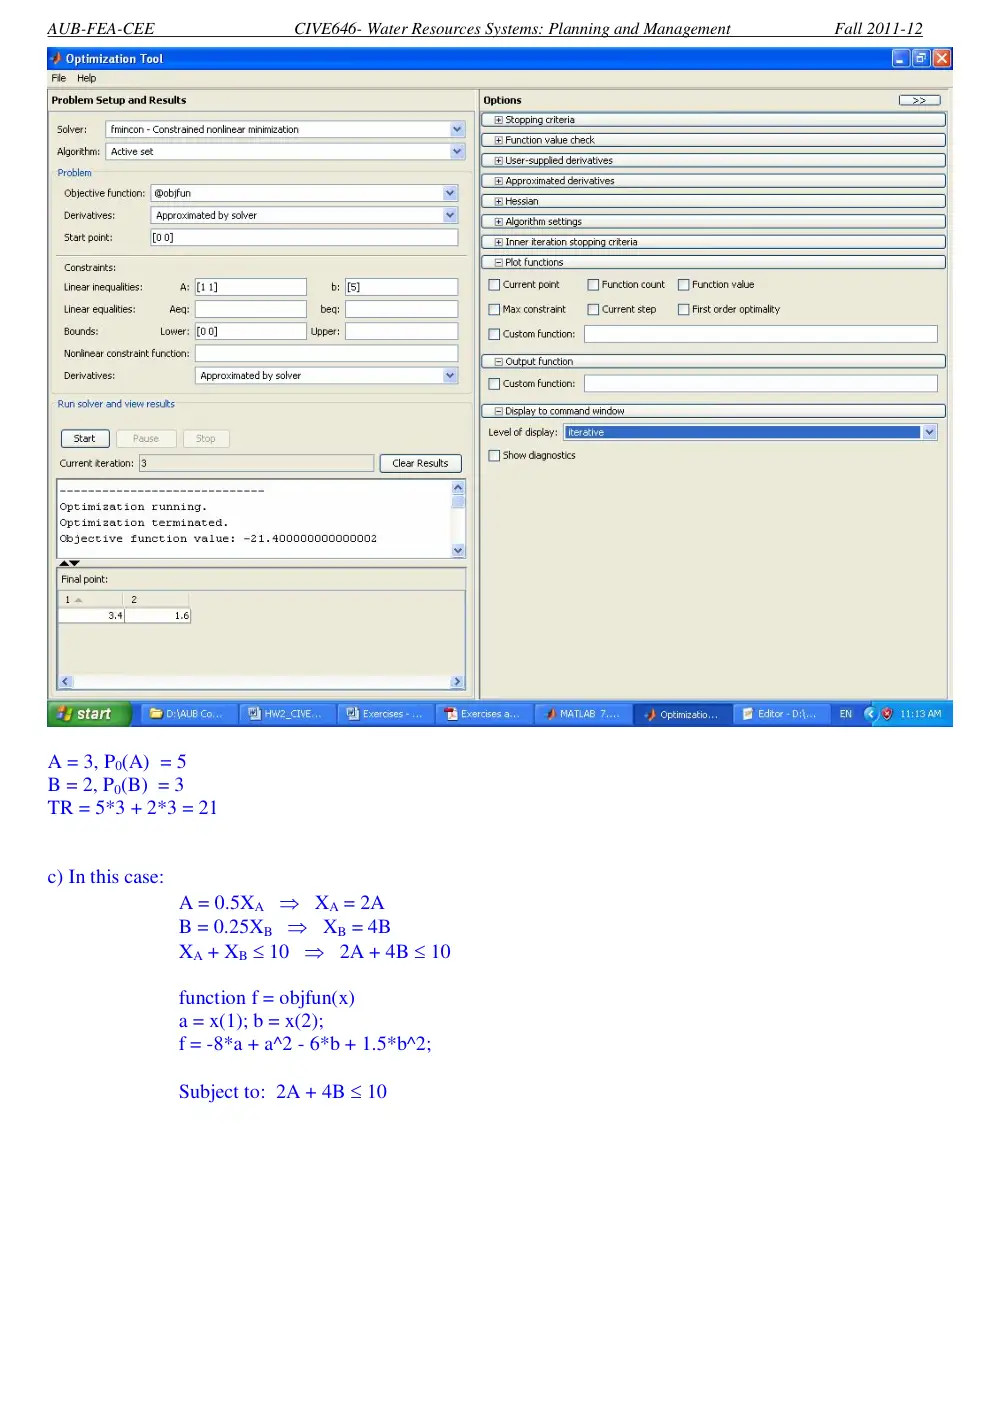Screen dimensions: 1000x1416
Task: Click the Stop button
Action: 206,438
